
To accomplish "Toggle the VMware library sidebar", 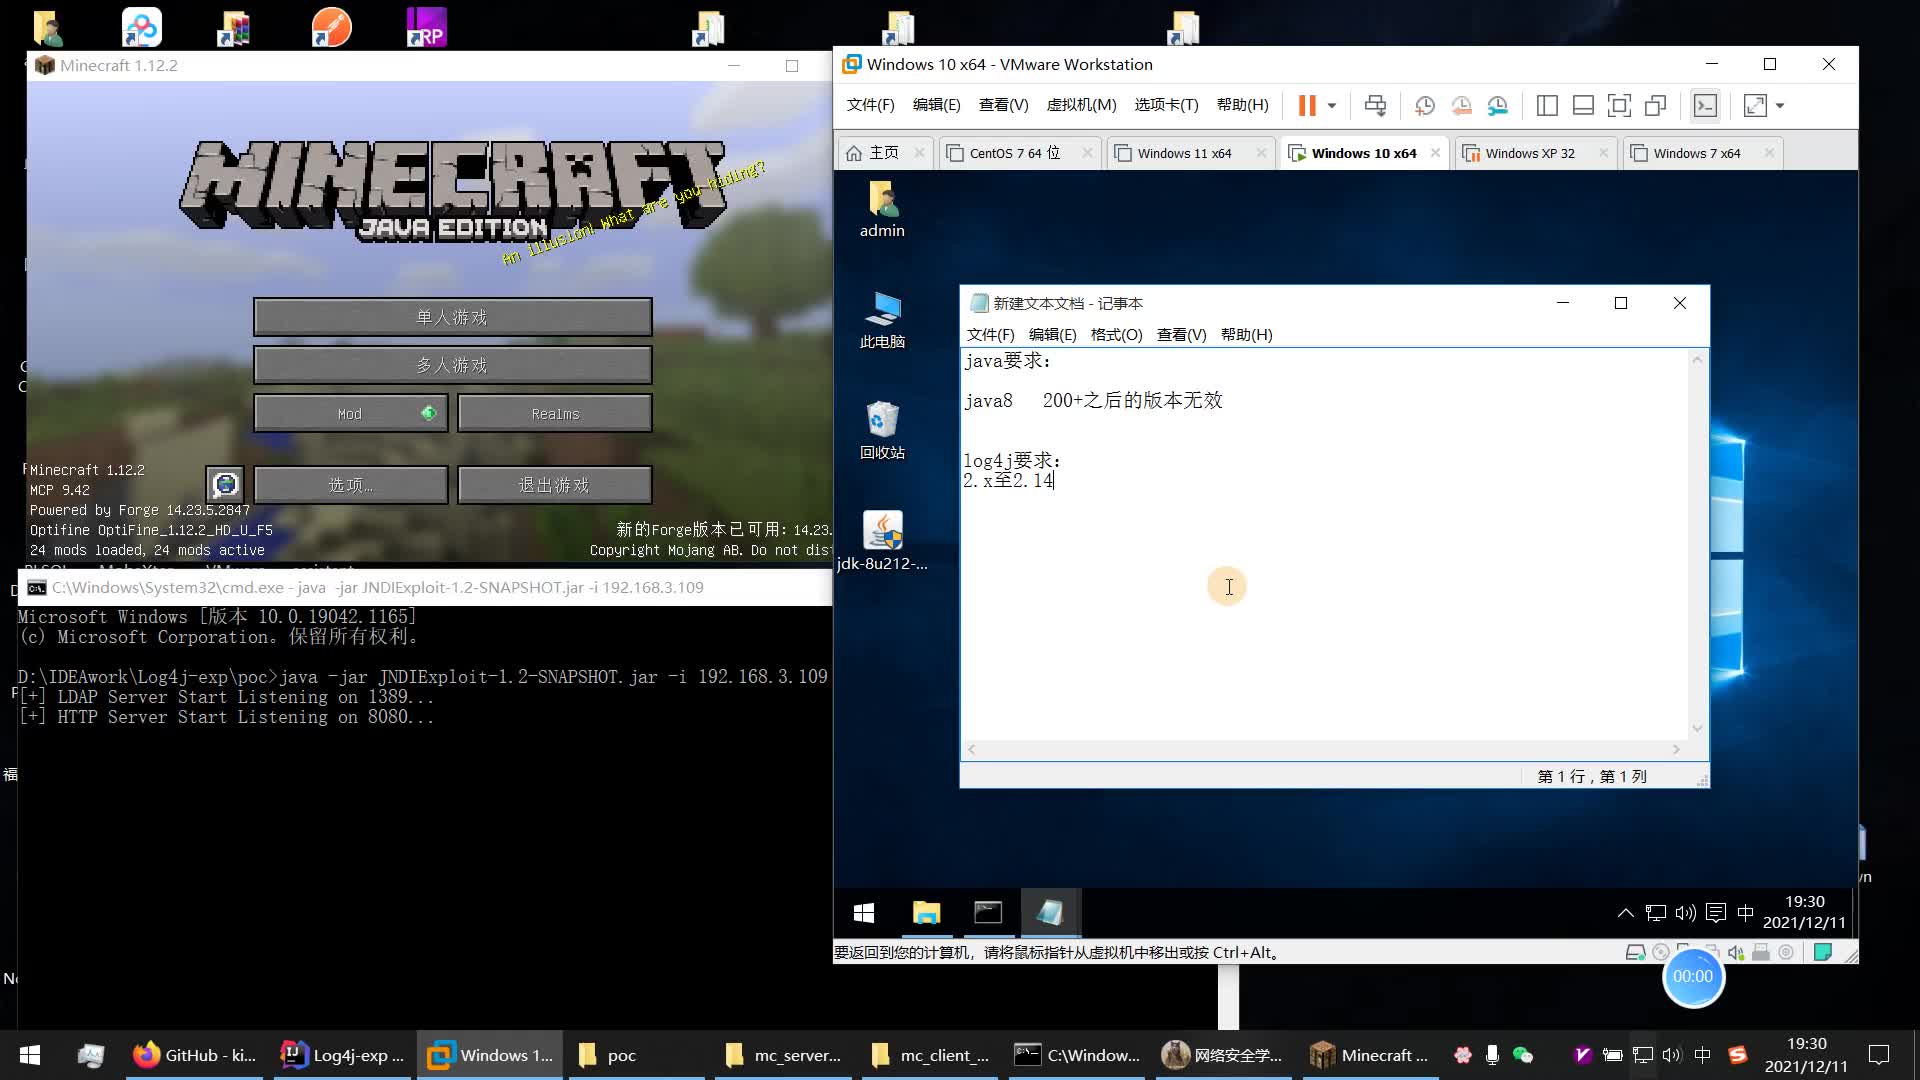I will tap(1547, 105).
